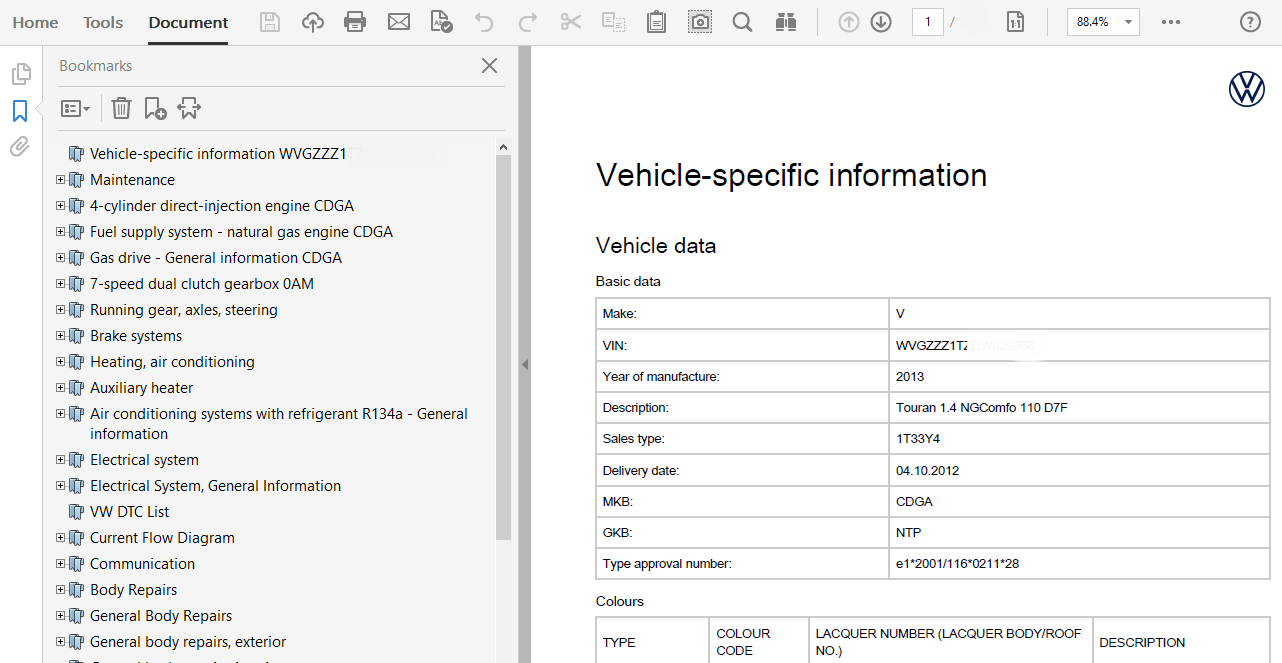Viewport: 1282px width, 663px height.
Task: Collapse the navigation pane divider arrow
Action: click(x=524, y=365)
